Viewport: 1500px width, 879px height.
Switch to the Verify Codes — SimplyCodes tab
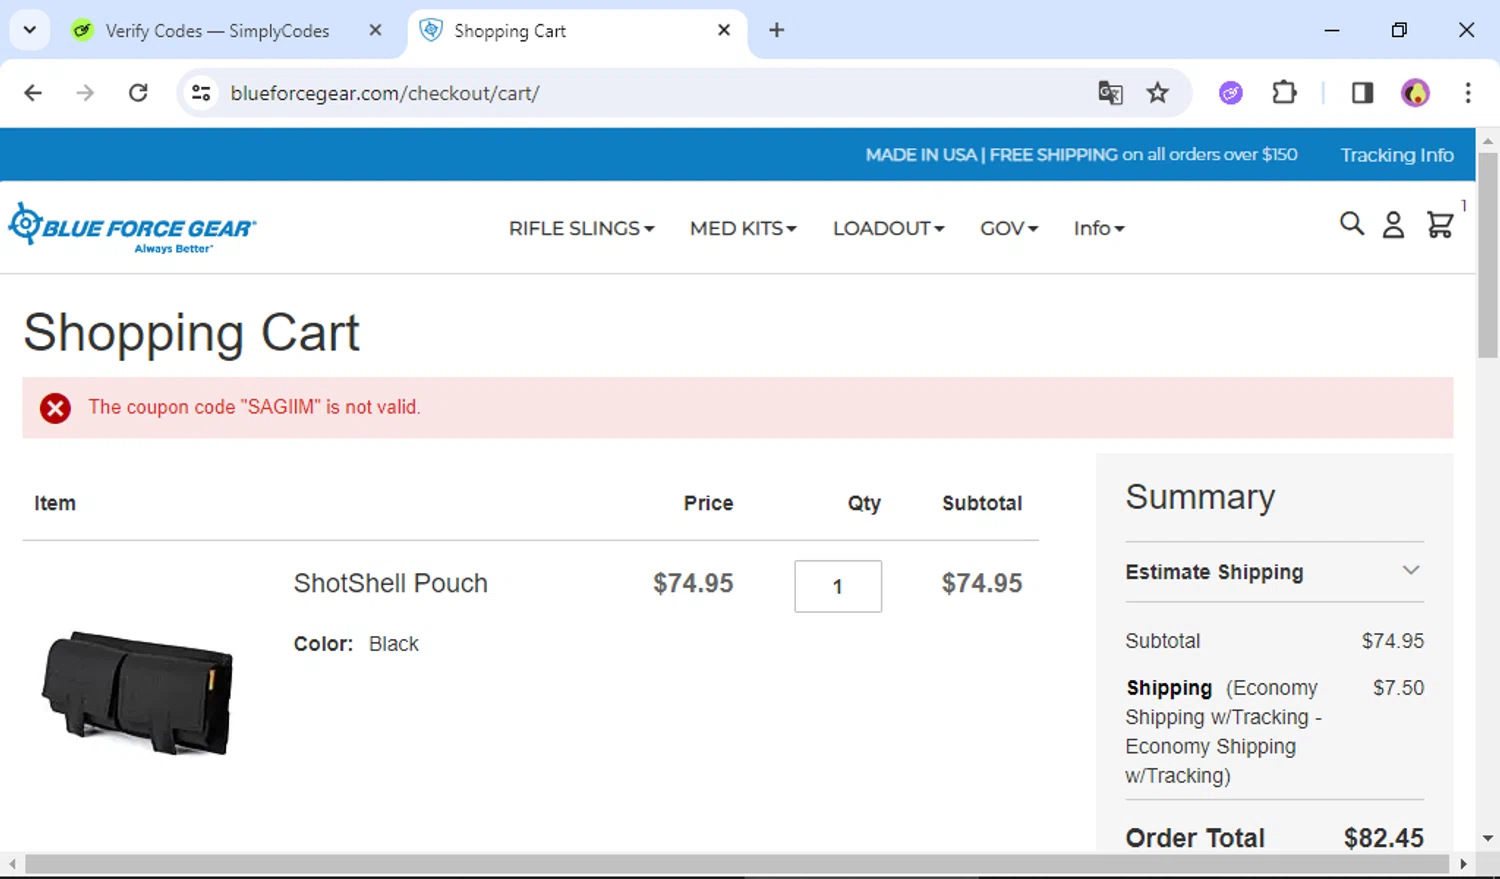pos(217,31)
